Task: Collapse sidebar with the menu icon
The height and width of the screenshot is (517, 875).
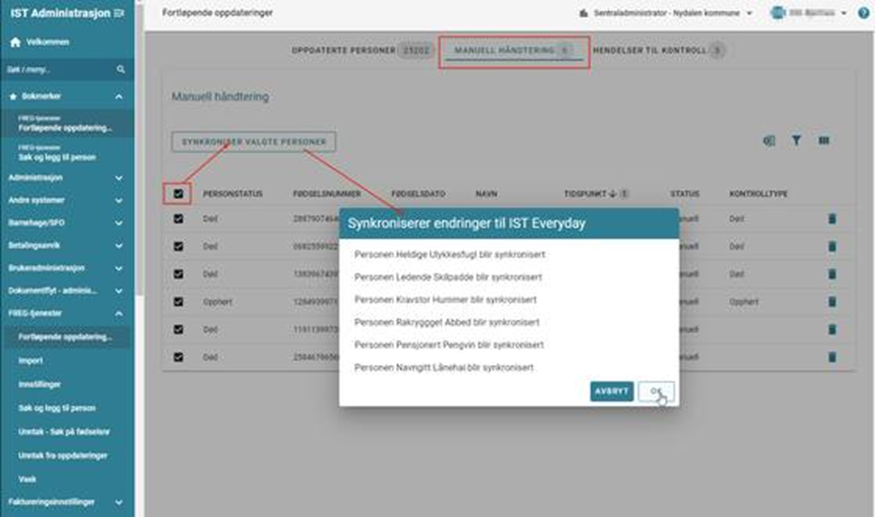Action: [120, 13]
